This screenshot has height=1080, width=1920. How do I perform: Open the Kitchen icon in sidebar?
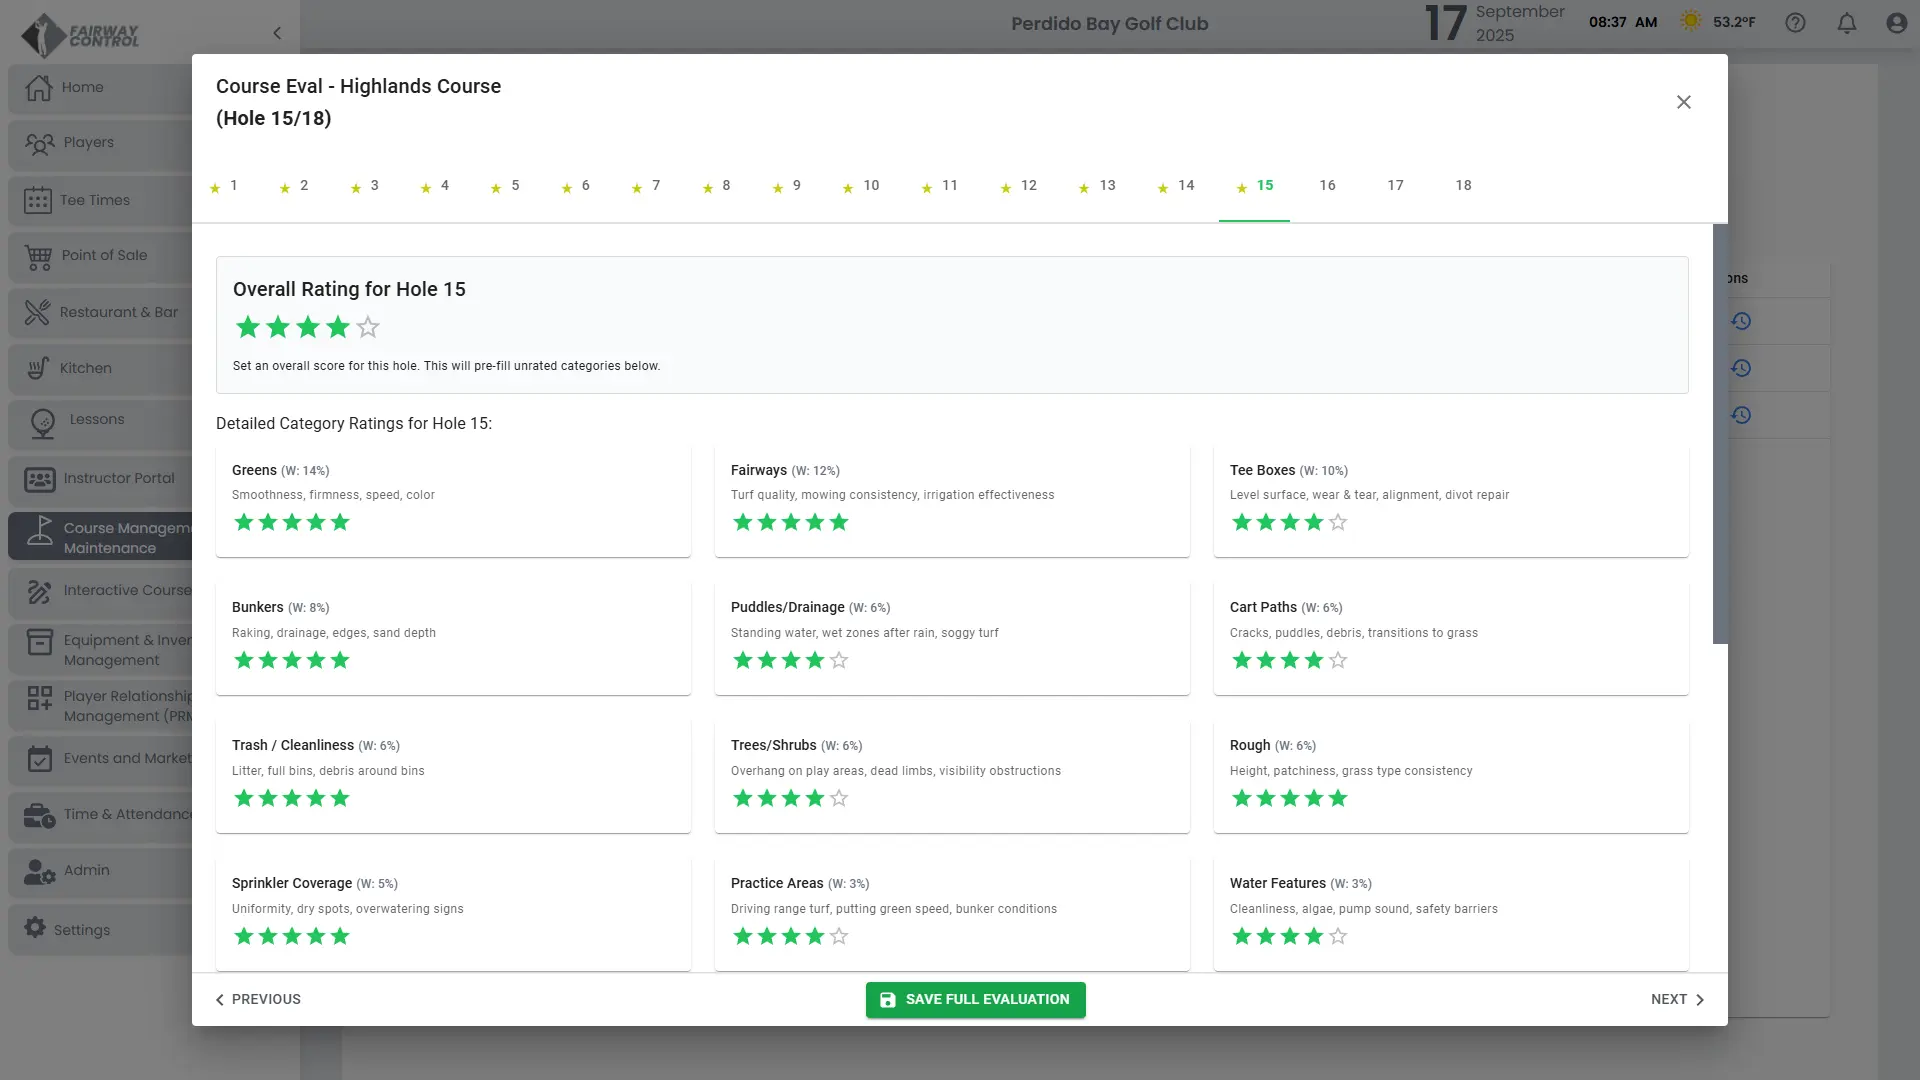pos(38,368)
